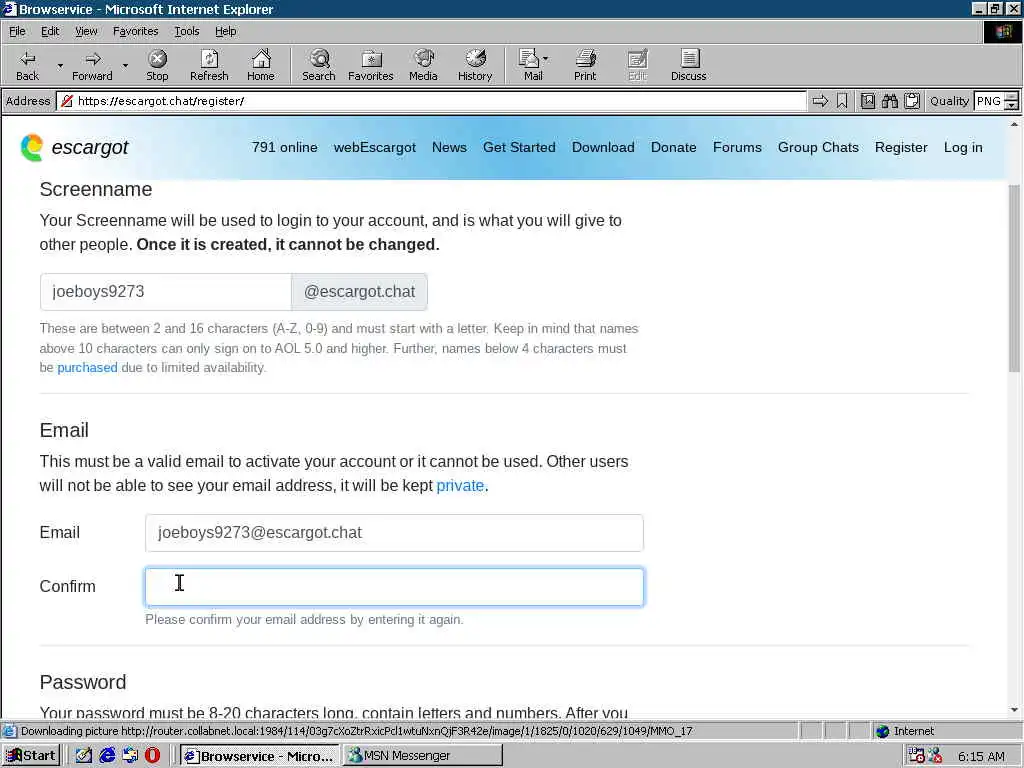Stop loading with the Stop button
The height and width of the screenshot is (768, 1024).
(157, 65)
